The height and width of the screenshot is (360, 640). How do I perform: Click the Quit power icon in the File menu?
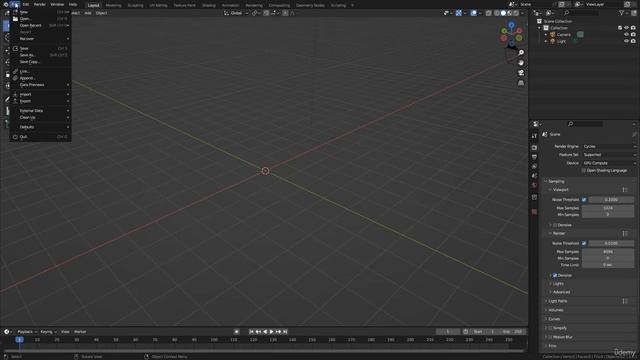15,137
